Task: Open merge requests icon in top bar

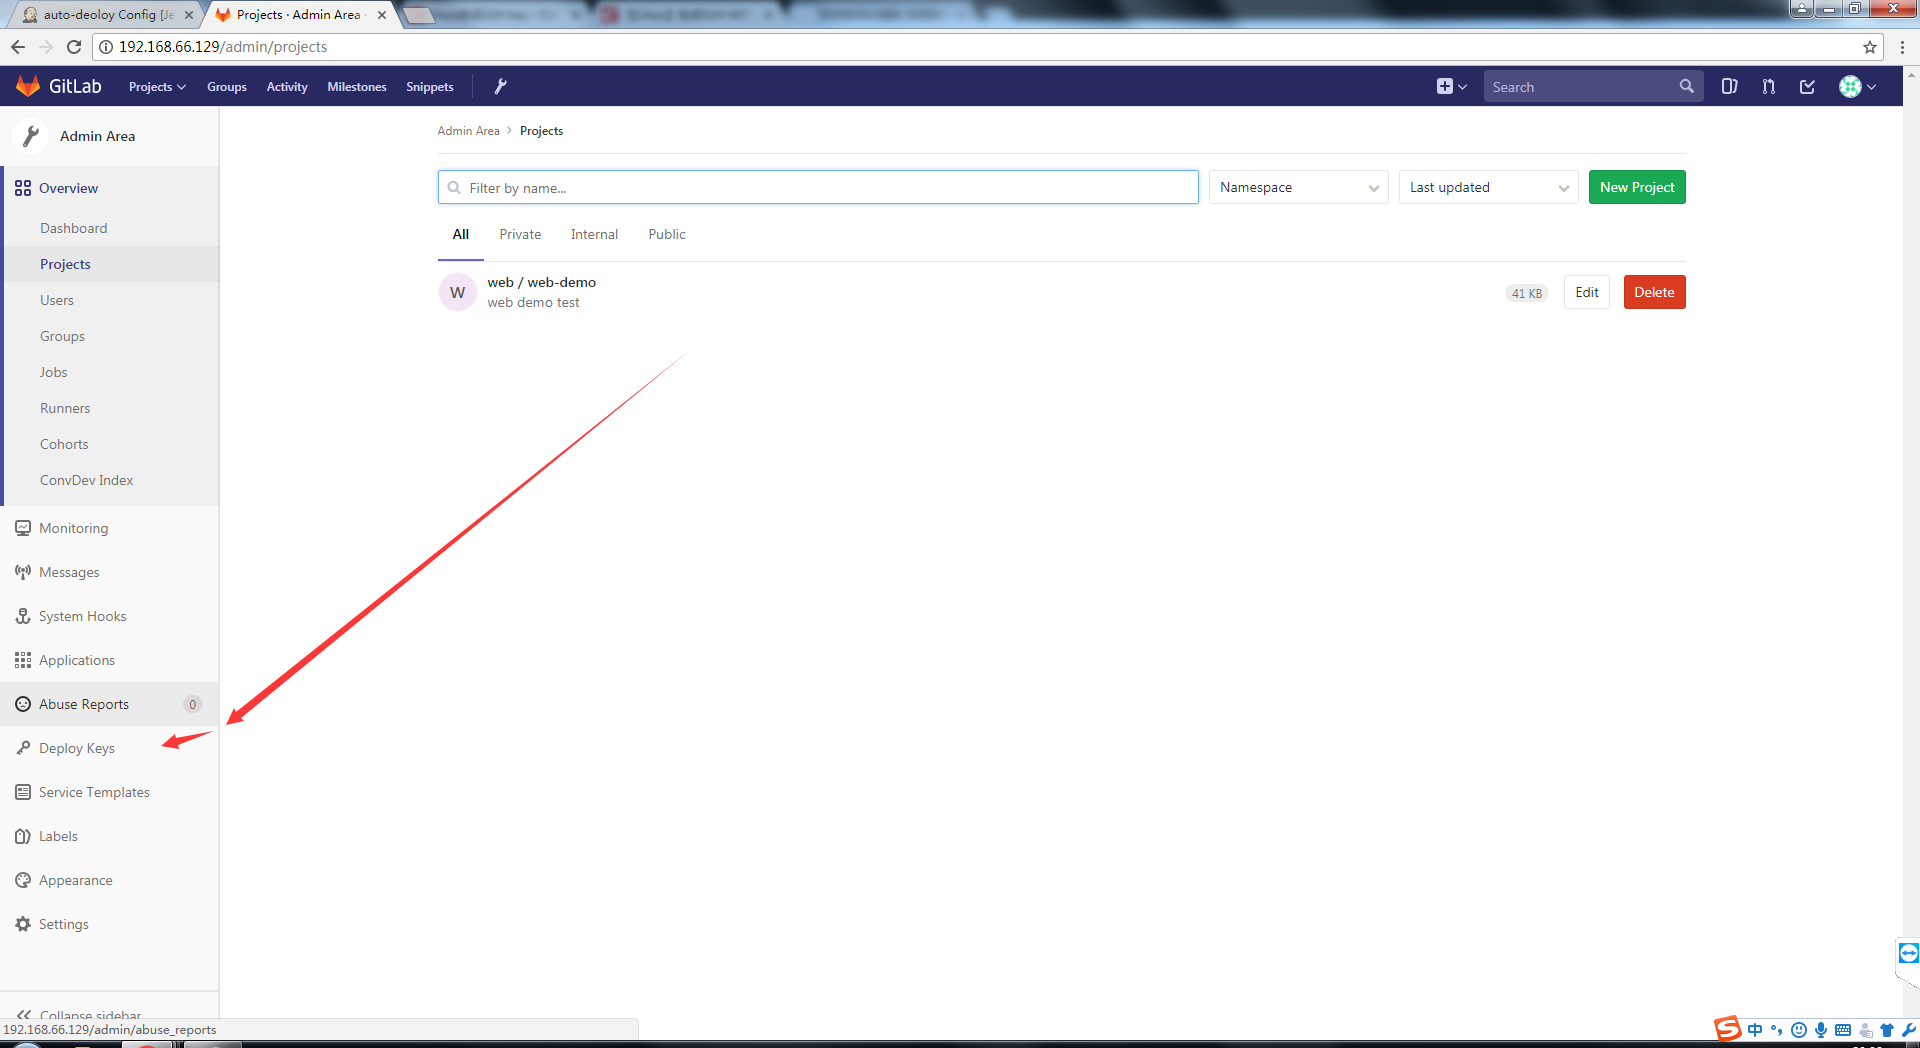Action: (1768, 87)
